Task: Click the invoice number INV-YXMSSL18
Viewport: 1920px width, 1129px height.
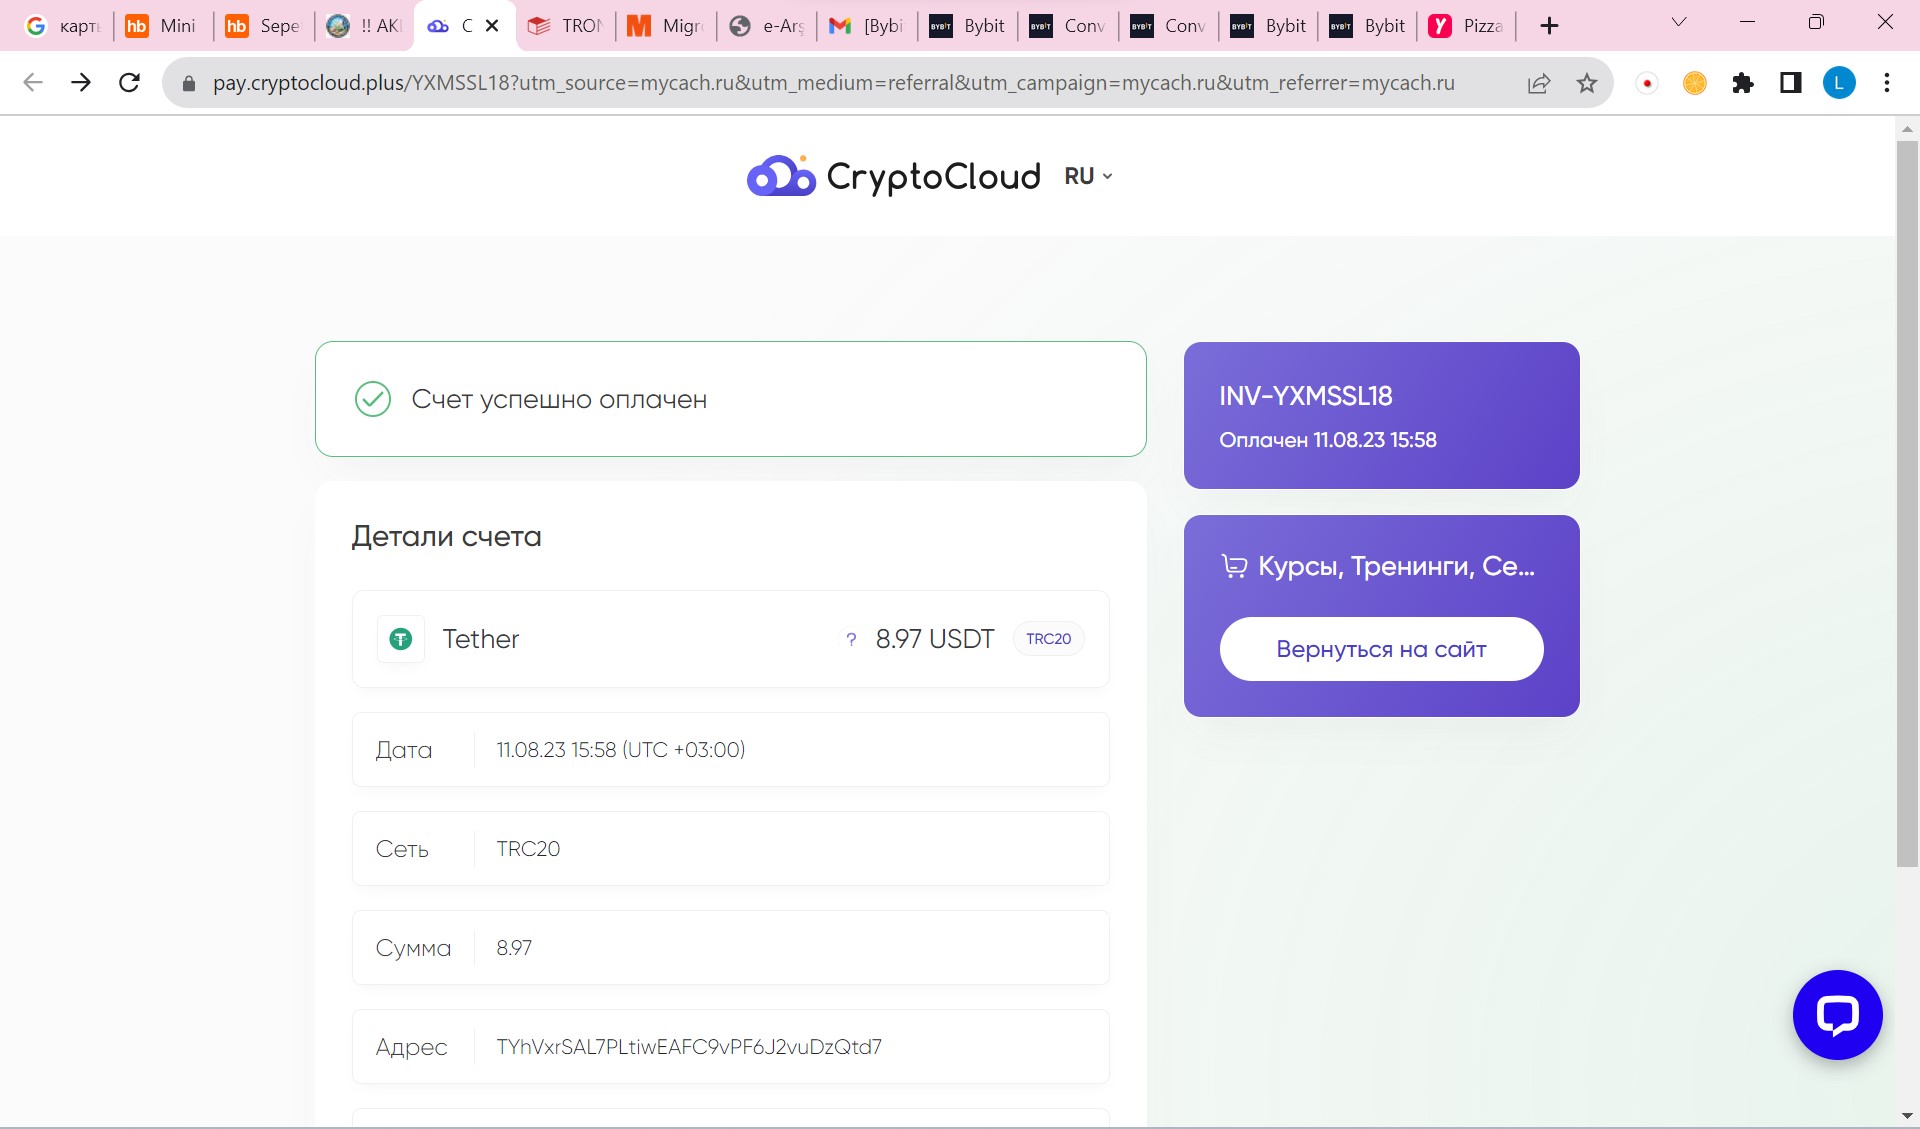Action: click(x=1305, y=396)
